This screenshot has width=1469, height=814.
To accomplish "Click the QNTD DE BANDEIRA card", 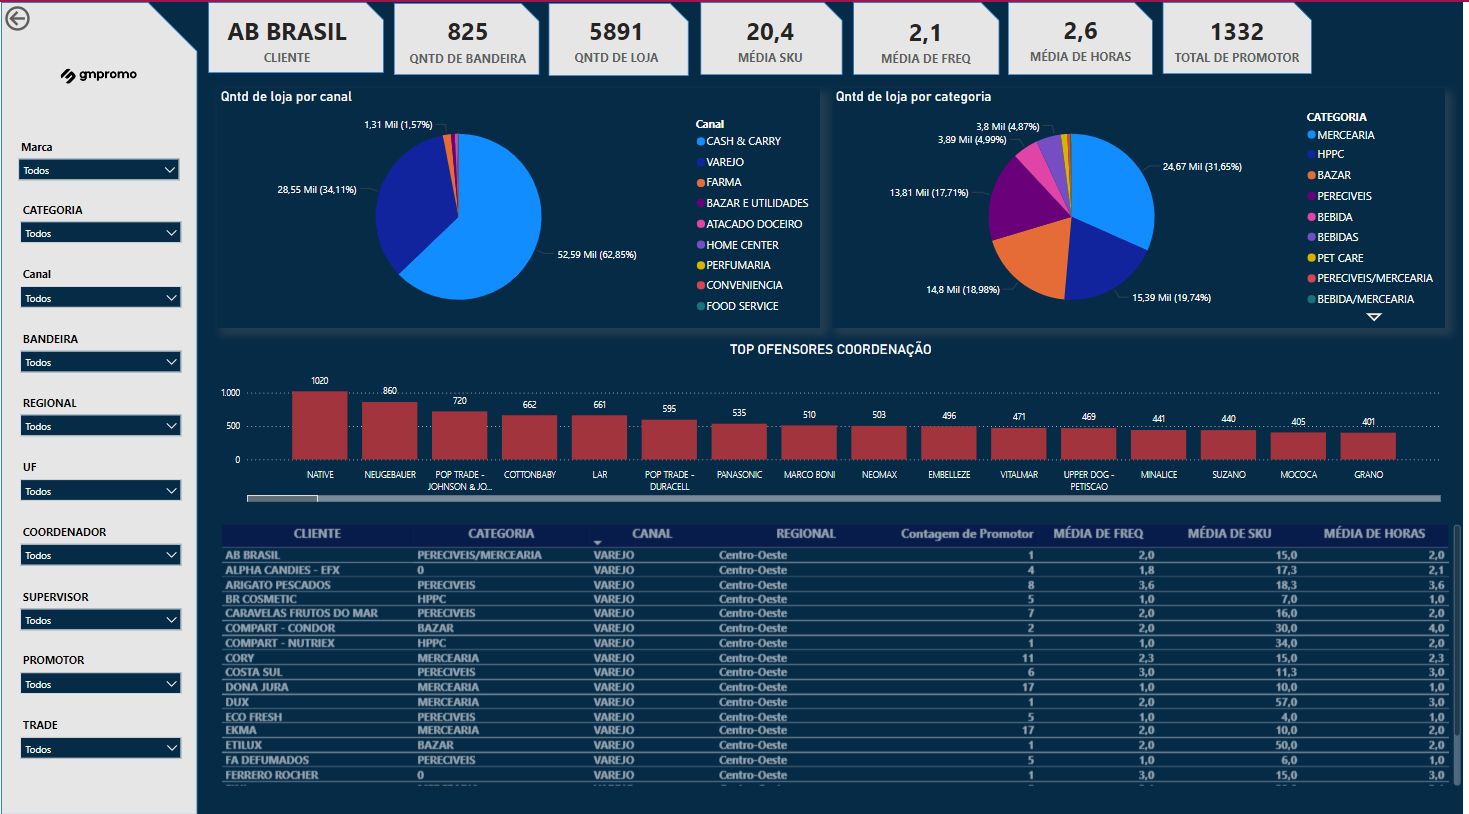I will pyautogui.click(x=467, y=40).
